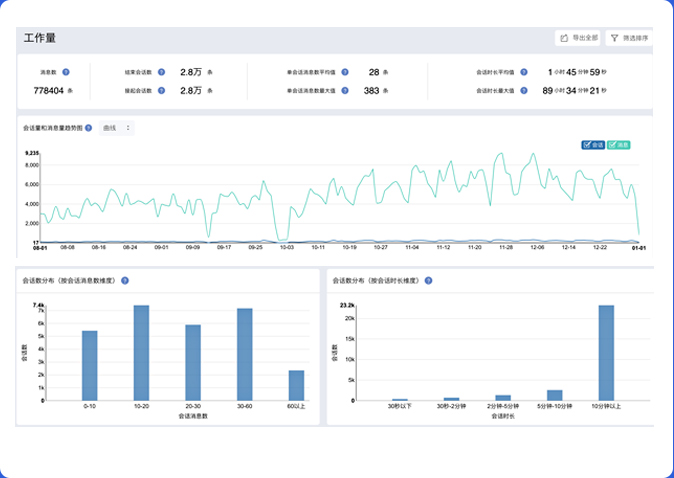674x478 pixels.
Task: Click the 0-10 messages bar
Action: pos(90,365)
